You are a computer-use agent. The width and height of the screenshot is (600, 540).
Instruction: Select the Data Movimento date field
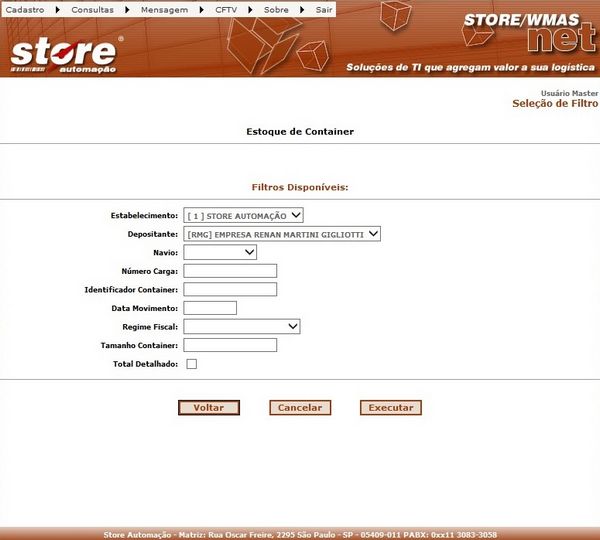[210, 308]
